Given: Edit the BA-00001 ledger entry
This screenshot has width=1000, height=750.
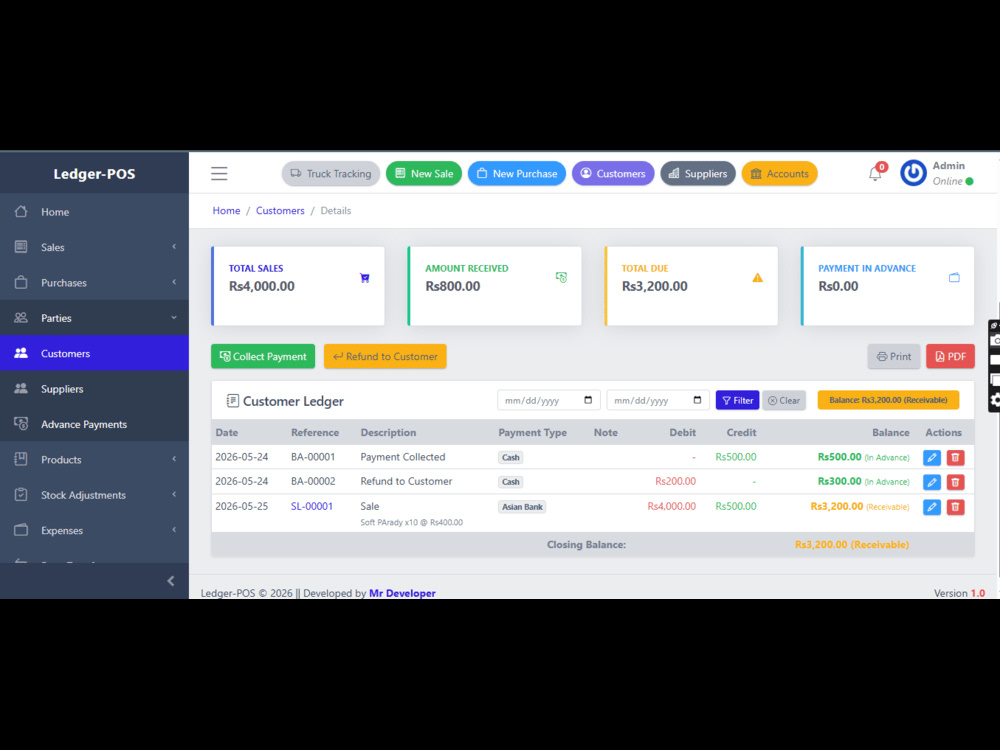Looking at the screenshot, I should (x=931, y=457).
